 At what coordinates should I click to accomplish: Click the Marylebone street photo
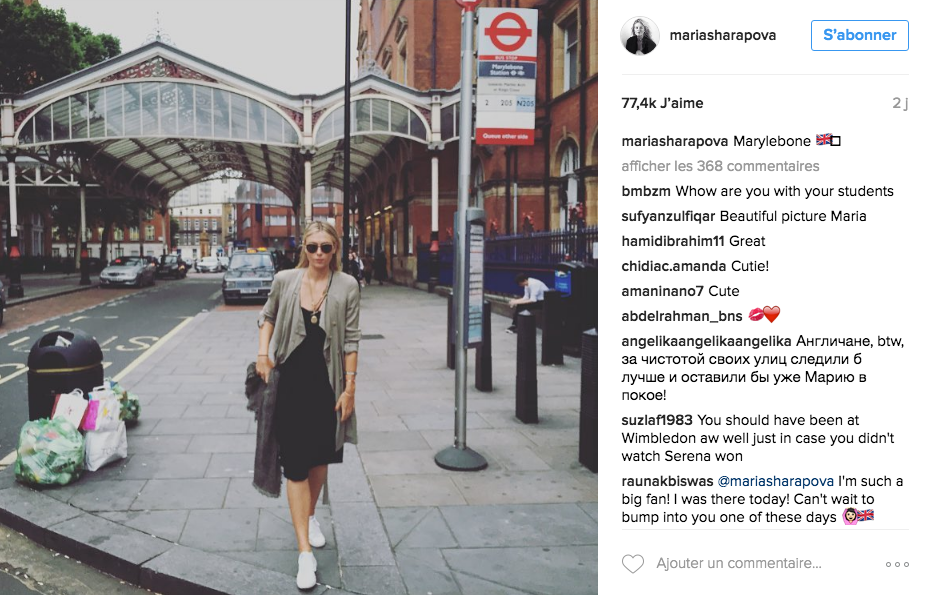[299, 298]
